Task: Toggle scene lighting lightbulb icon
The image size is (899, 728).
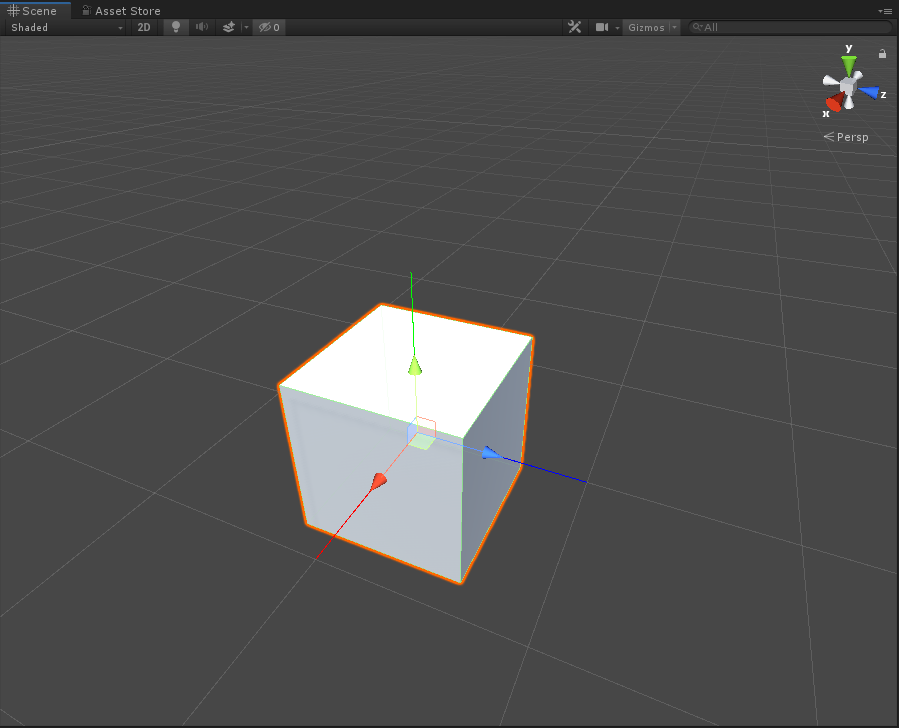Action: coord(176,28)
